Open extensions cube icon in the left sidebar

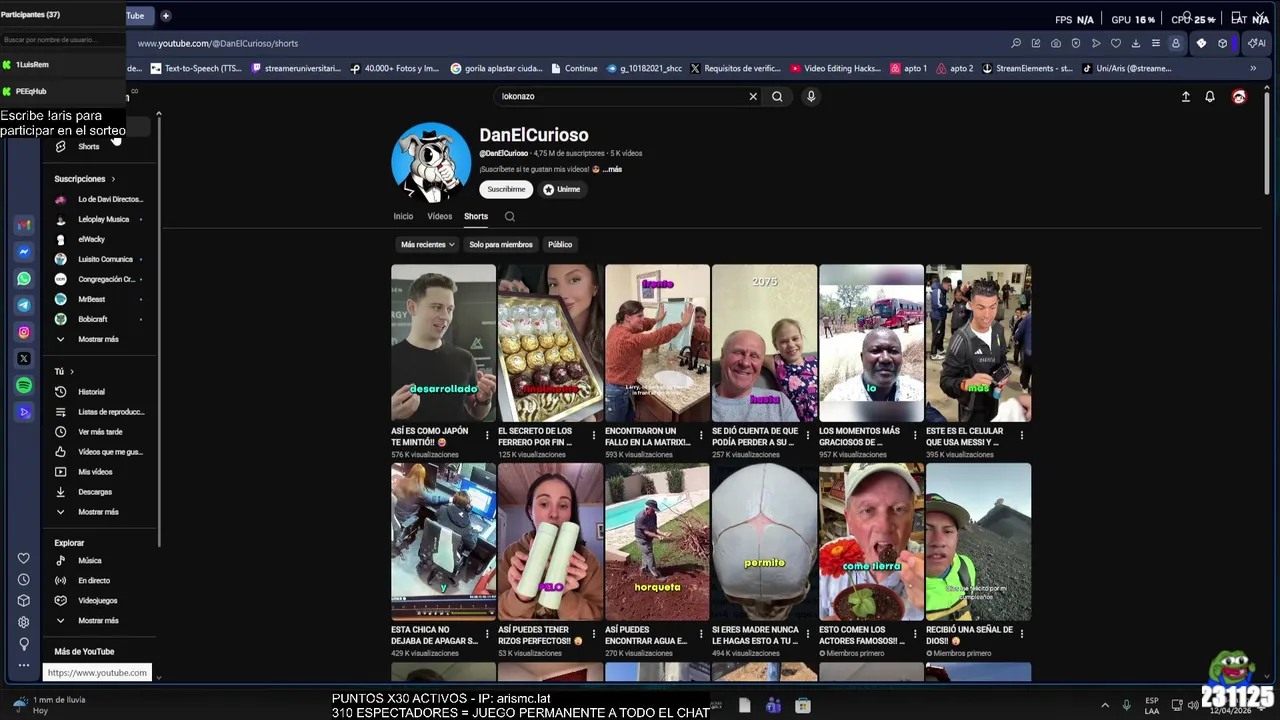[24, 601]
